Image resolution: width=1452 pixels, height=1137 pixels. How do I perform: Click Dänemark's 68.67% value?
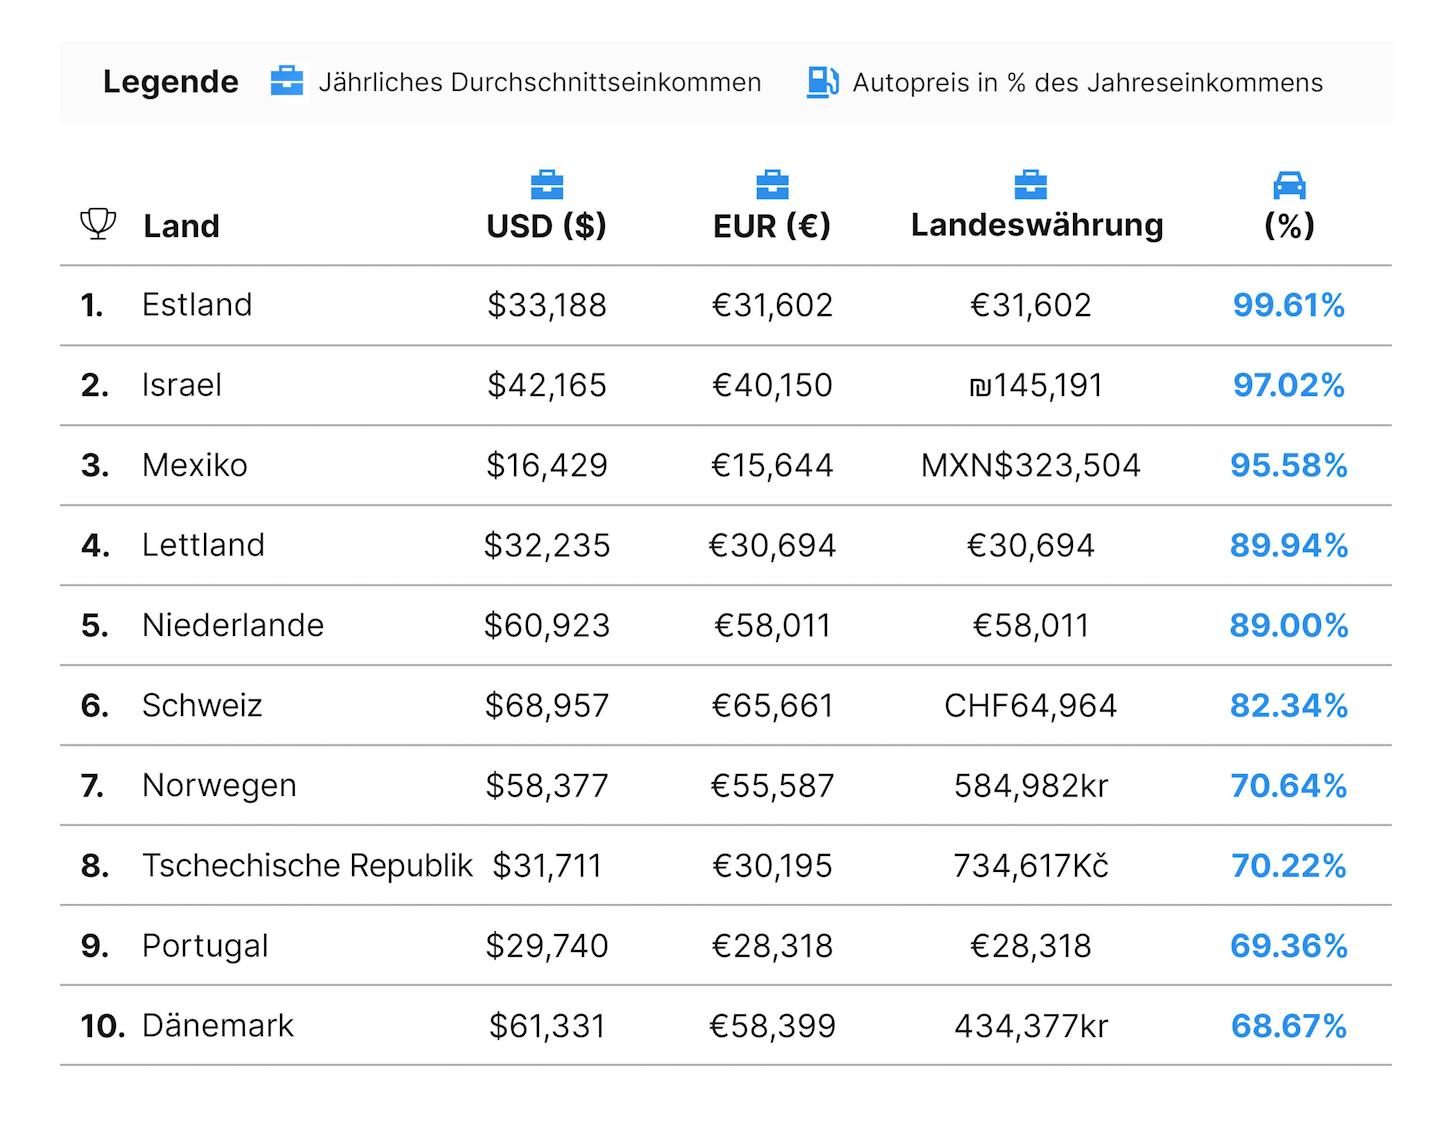1289,1026
